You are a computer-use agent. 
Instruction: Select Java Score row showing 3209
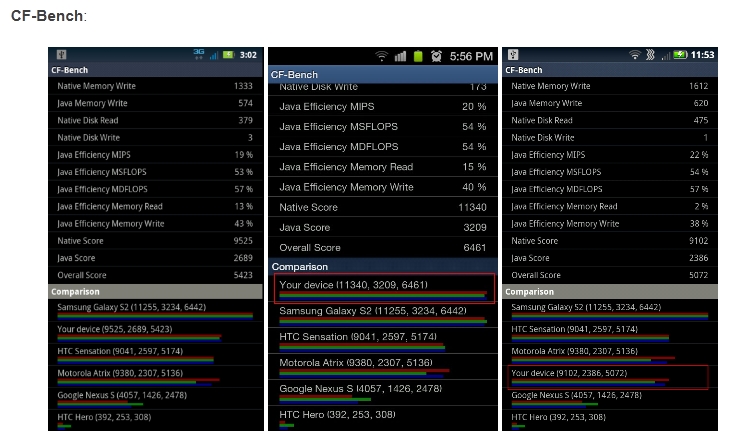click(x=383, y=228)
